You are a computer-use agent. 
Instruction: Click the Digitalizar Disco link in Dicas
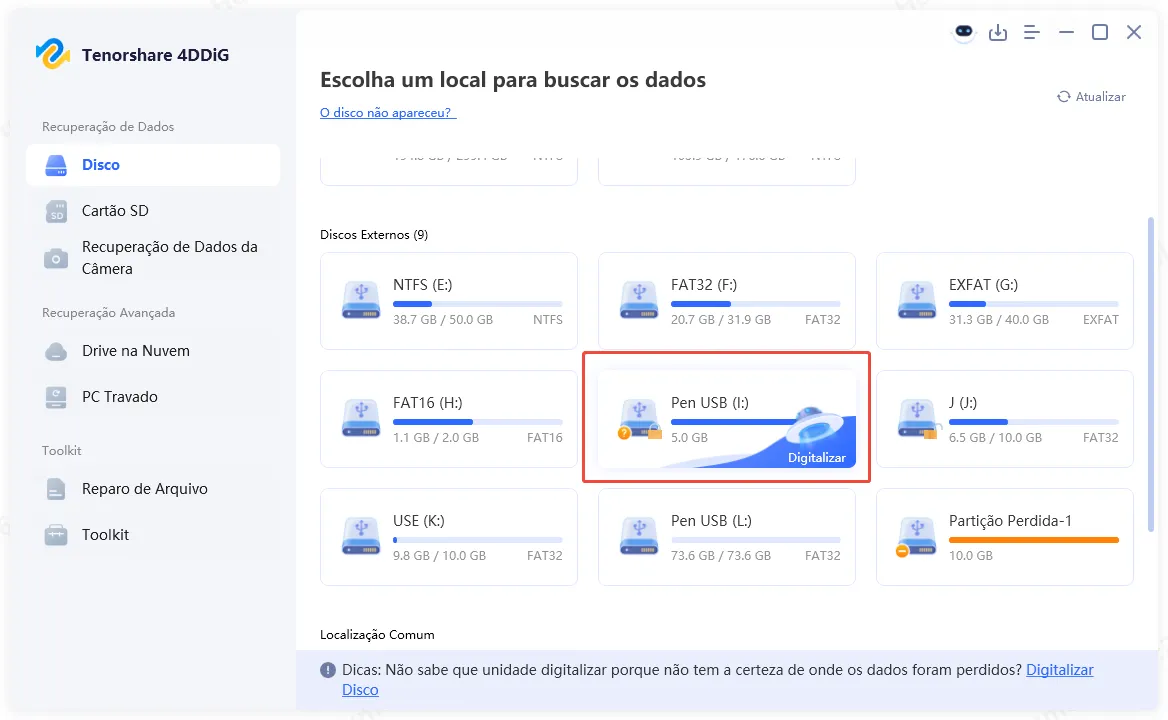[x=1060, y=669]
